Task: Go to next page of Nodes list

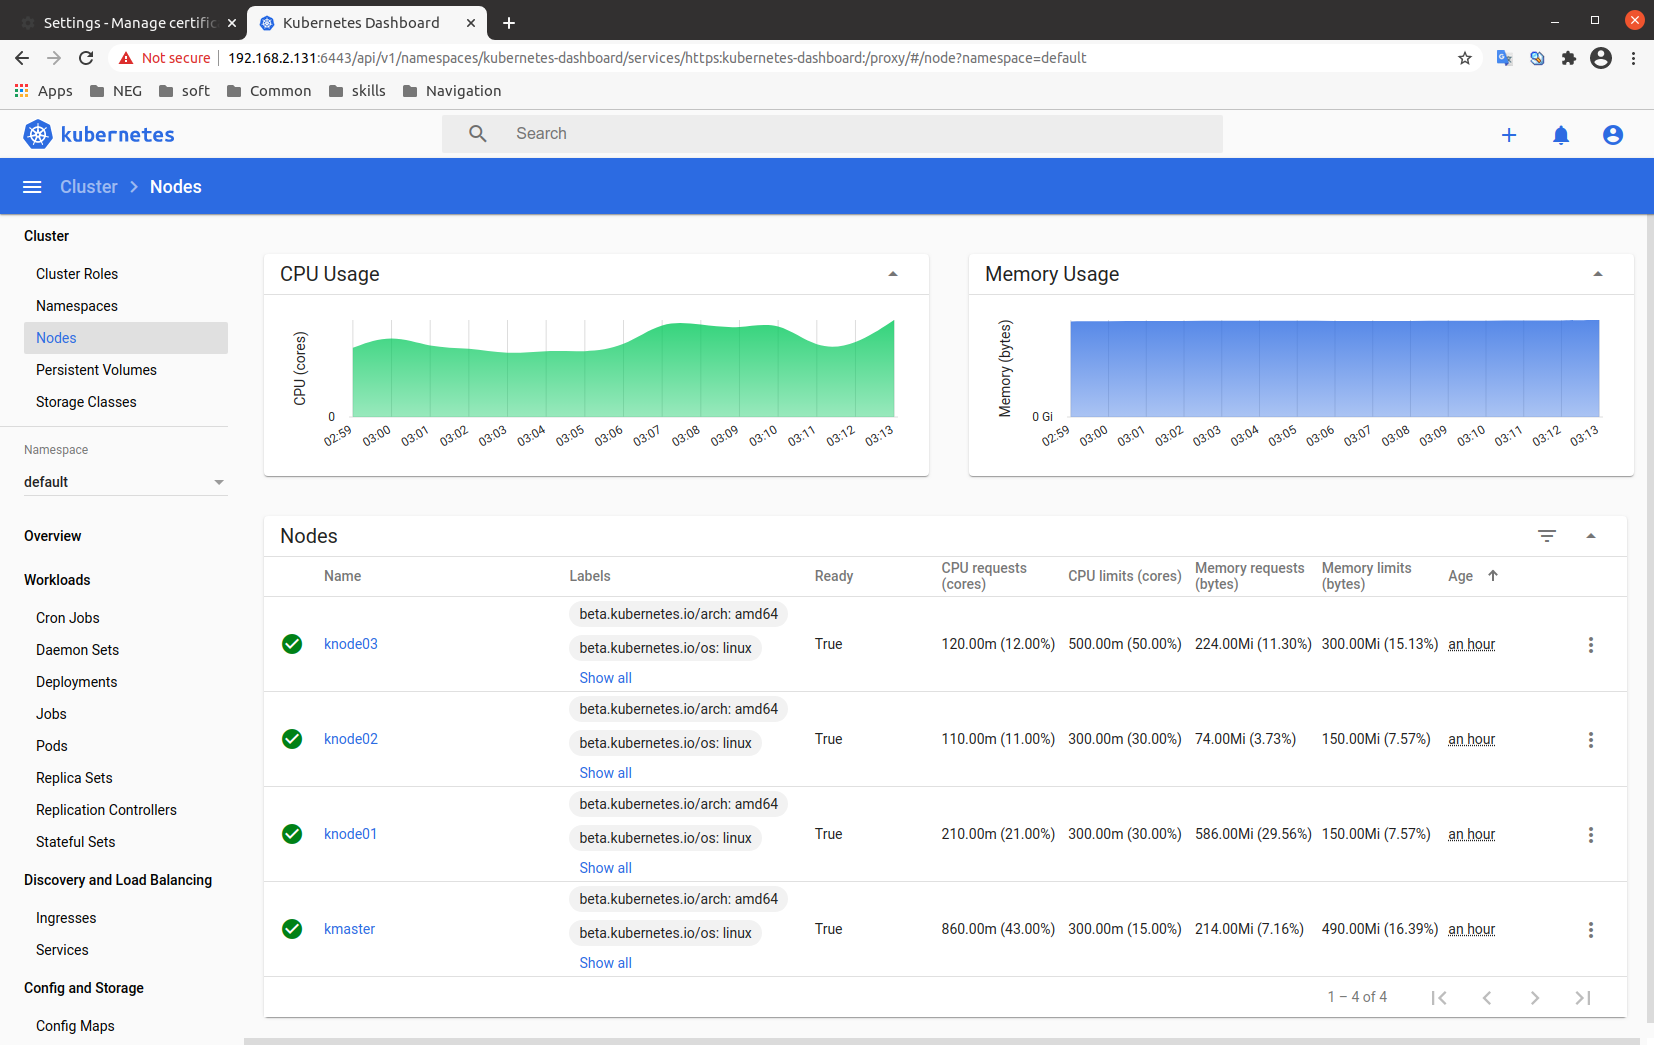Action: click(1535, 998)
